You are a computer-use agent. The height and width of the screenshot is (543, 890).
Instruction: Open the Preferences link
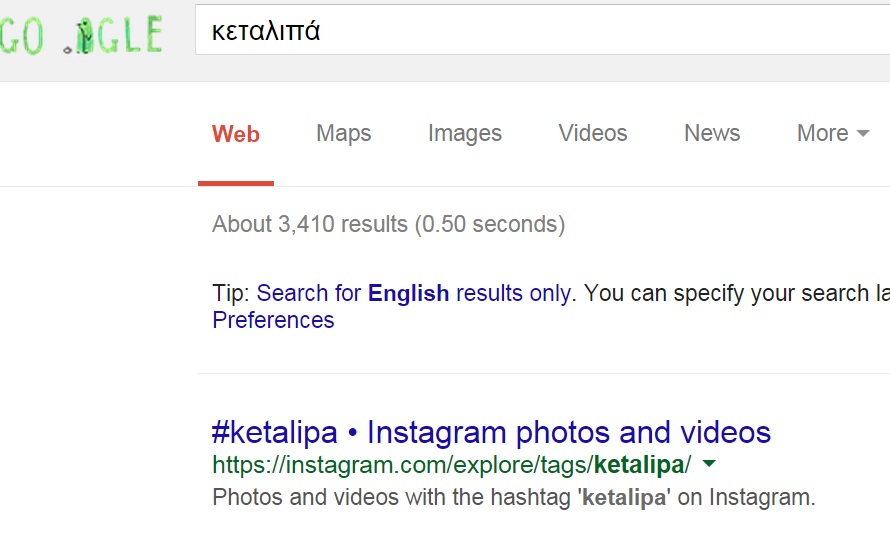point(273,321)
